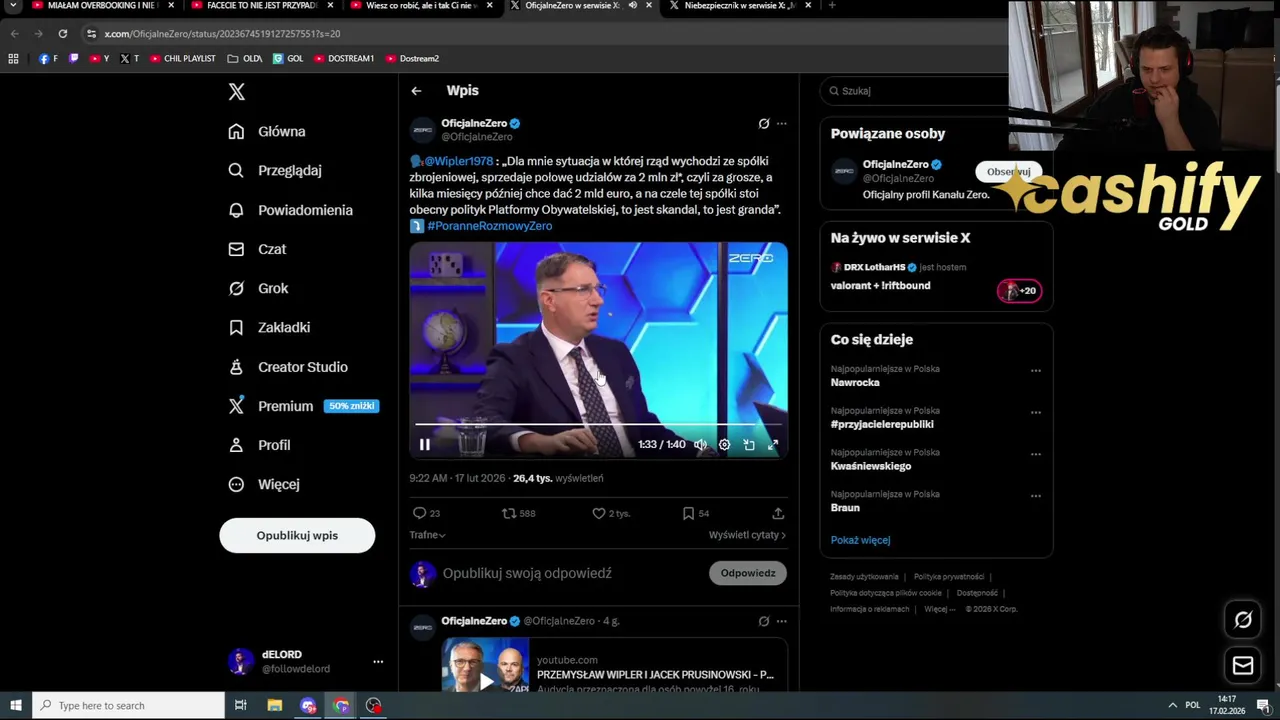Click the Windows Start button
Screen dimensions: 1280x720
(x=15, y=706)
